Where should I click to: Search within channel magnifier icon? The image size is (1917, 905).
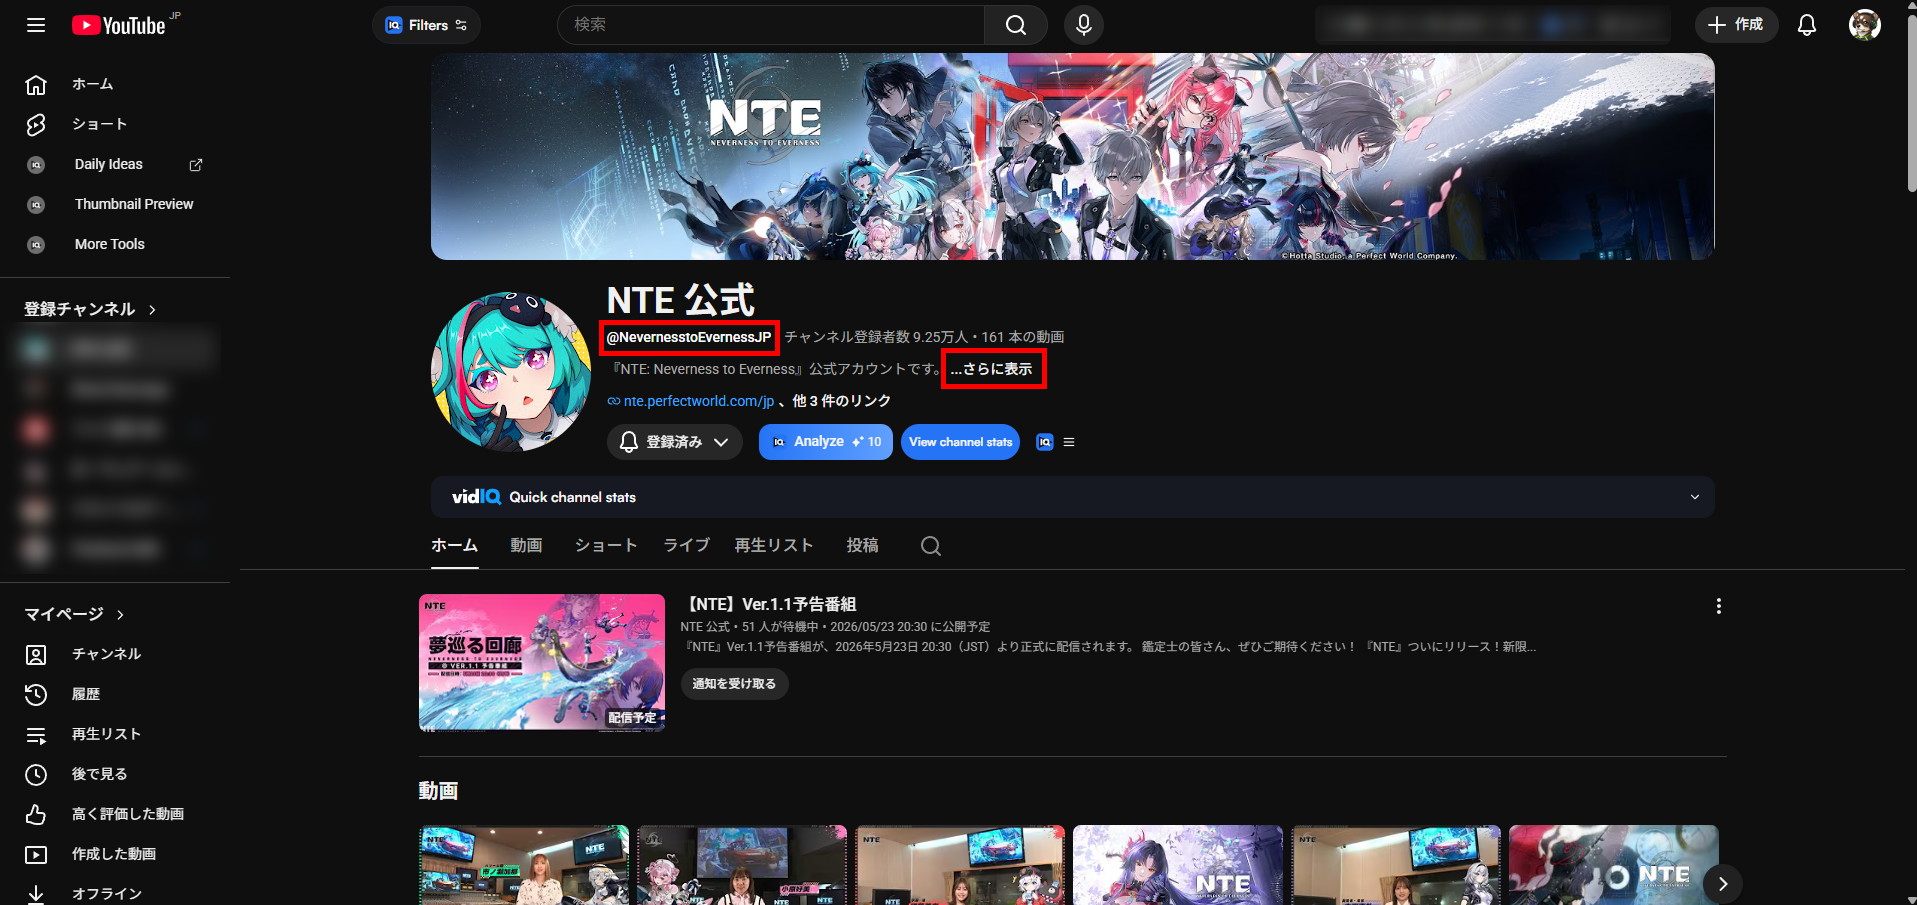931,546
